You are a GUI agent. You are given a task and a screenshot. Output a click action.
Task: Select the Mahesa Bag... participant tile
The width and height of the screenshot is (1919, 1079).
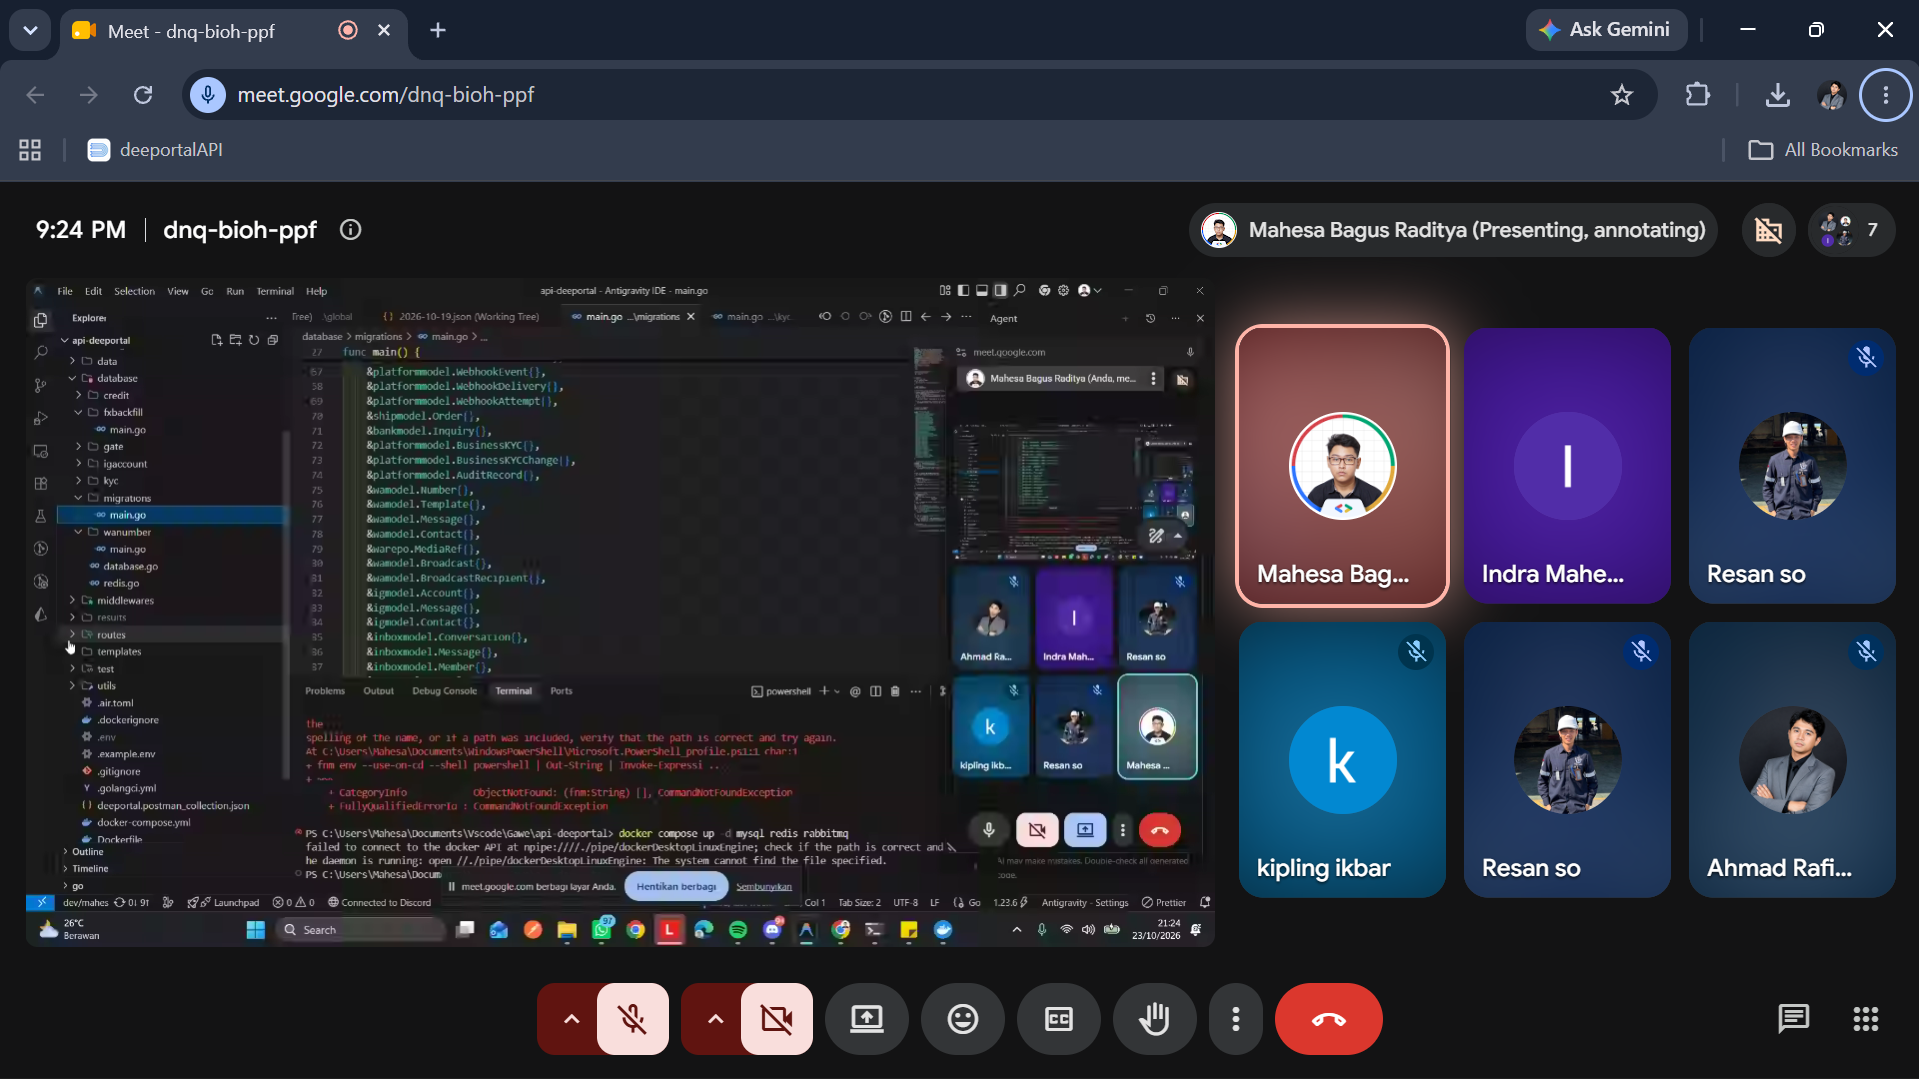[x=1342, y=466]
